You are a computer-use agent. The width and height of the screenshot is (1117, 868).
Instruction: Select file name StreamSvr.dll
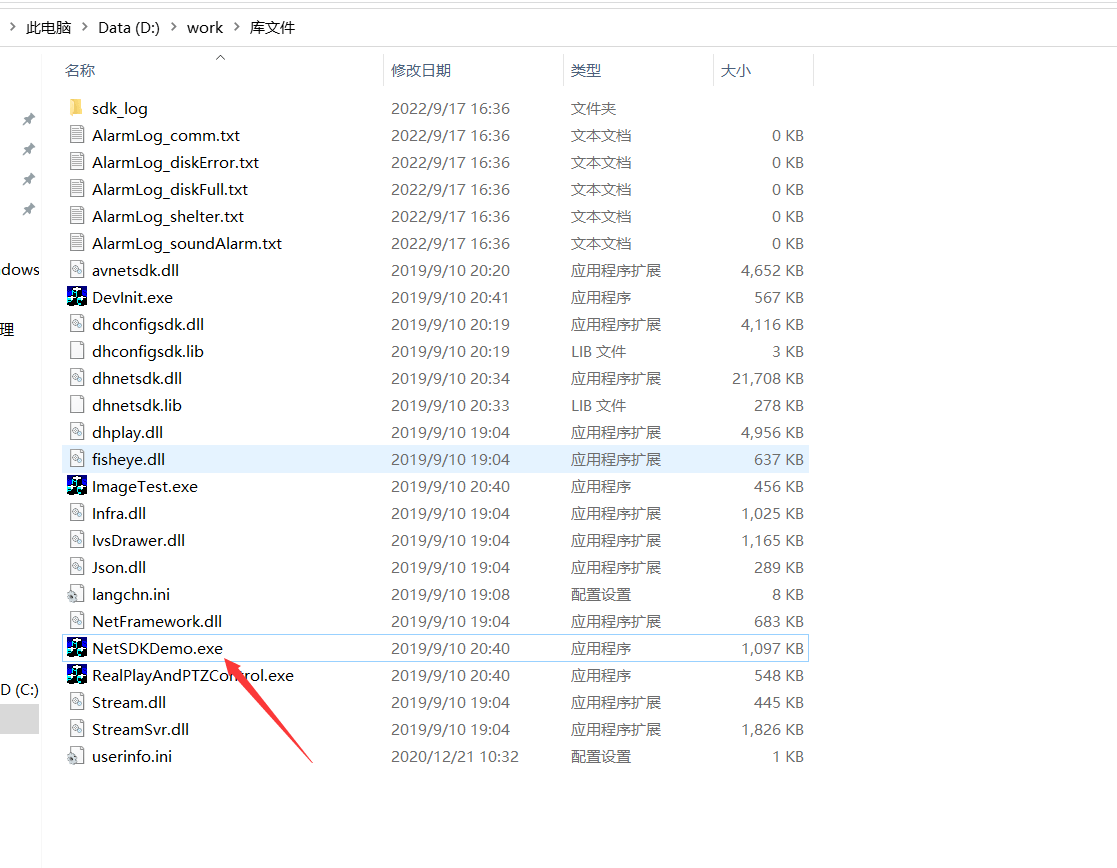click(140, 729)
